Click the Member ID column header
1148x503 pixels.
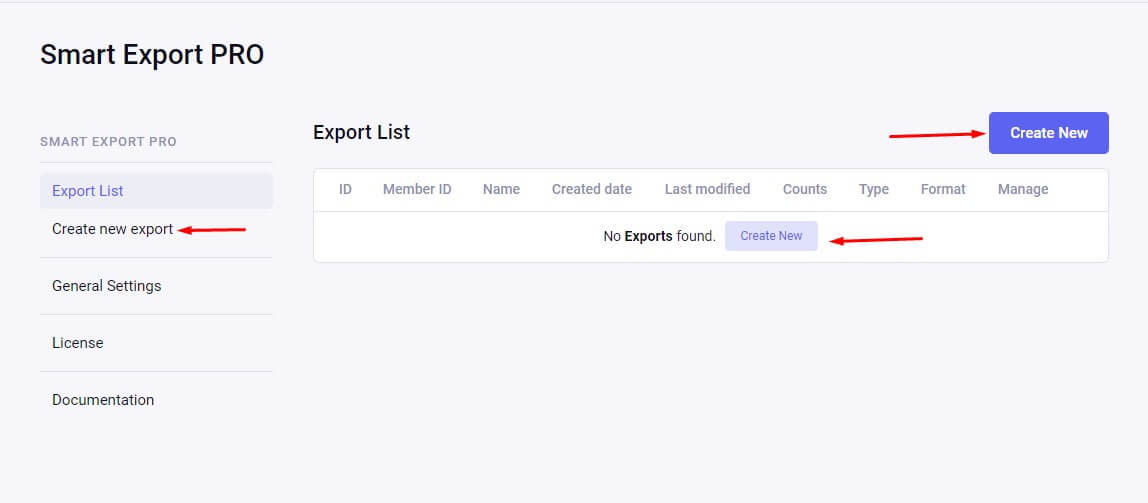[x=417, y=189]
